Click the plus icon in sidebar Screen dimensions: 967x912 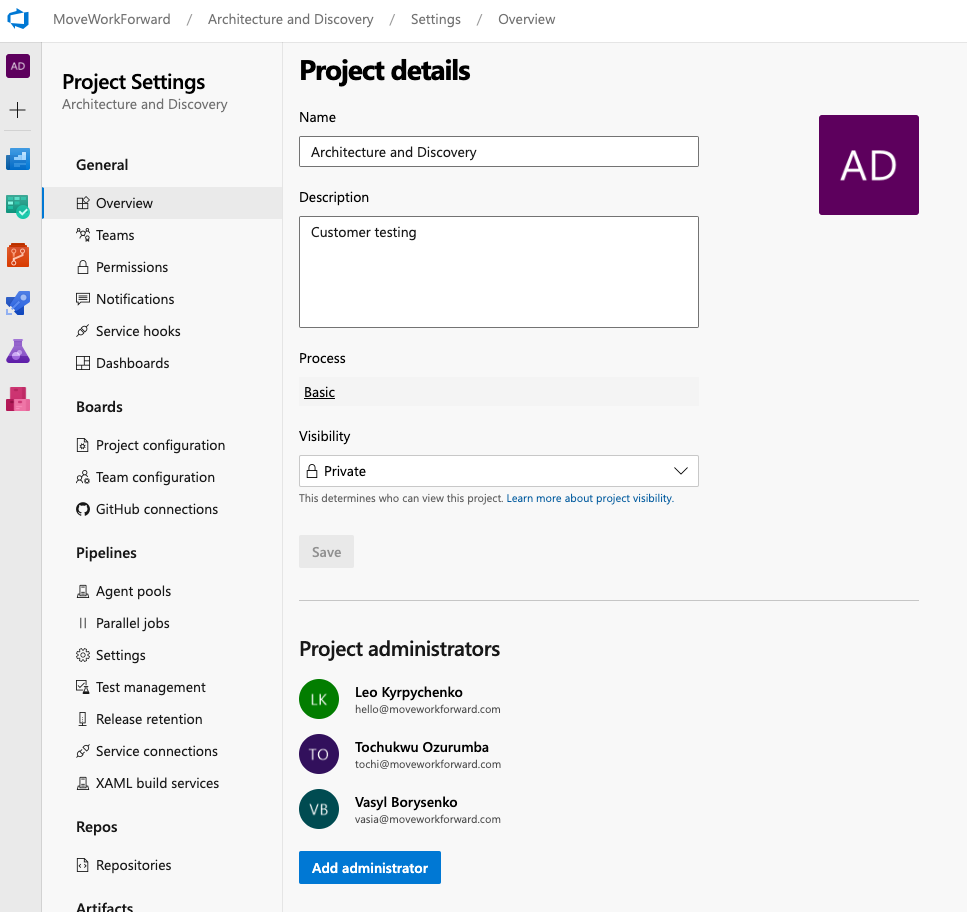(x=18, y=110)
